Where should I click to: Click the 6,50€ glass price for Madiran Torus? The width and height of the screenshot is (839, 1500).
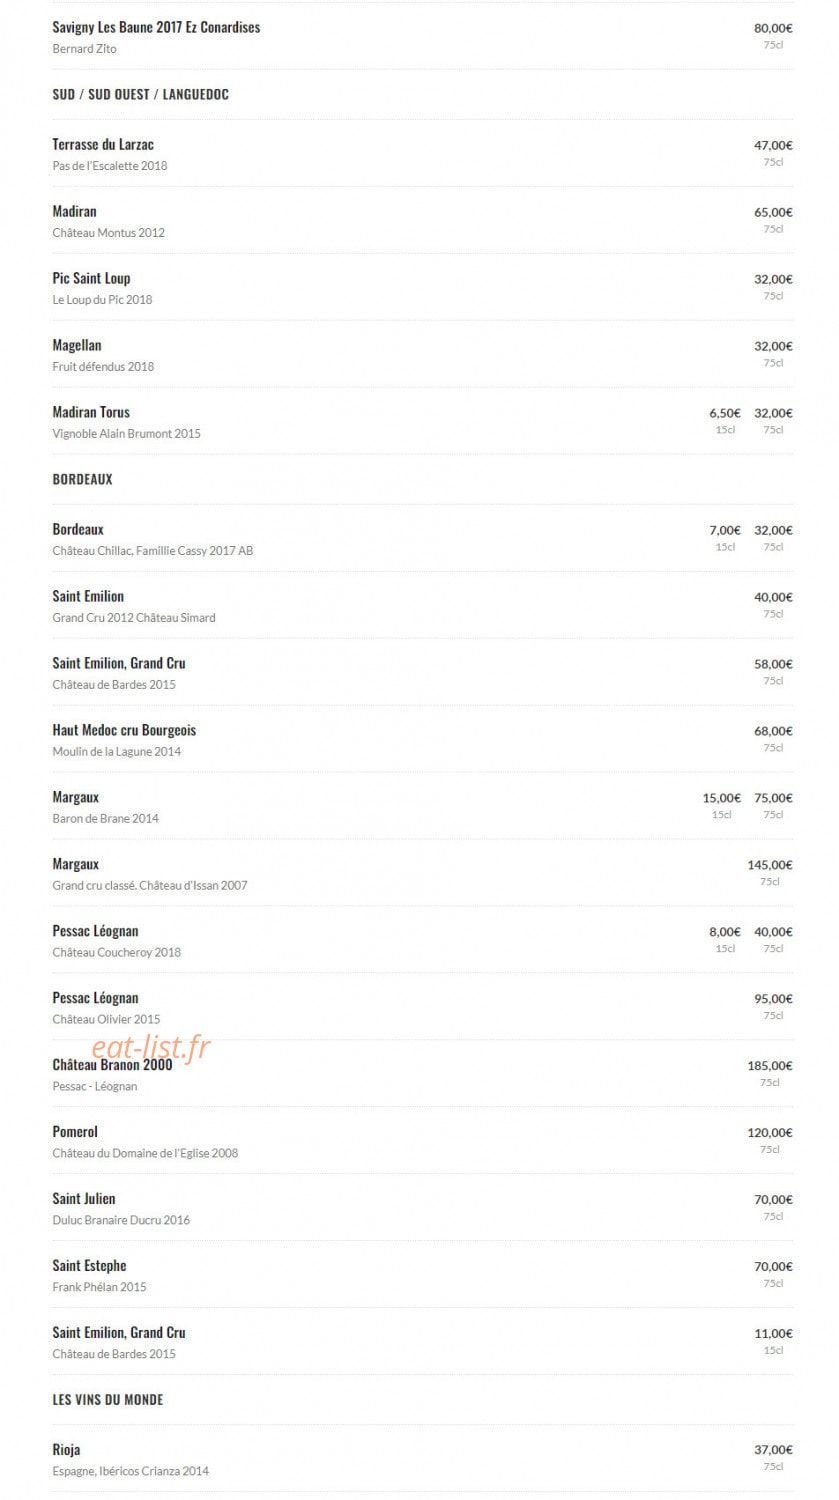(x=725, y=413)
